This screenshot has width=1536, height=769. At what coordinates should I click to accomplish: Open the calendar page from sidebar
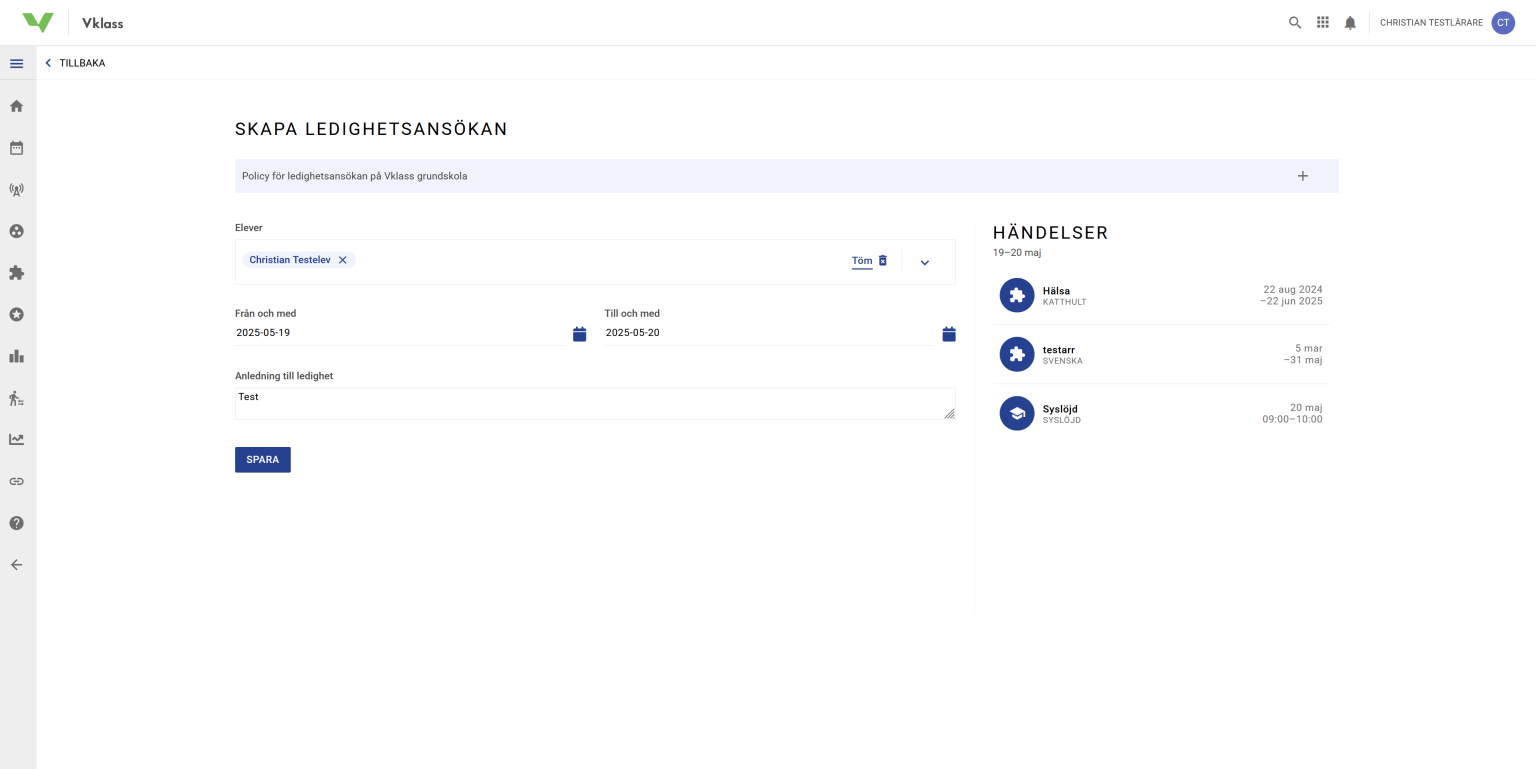(16, 148)
